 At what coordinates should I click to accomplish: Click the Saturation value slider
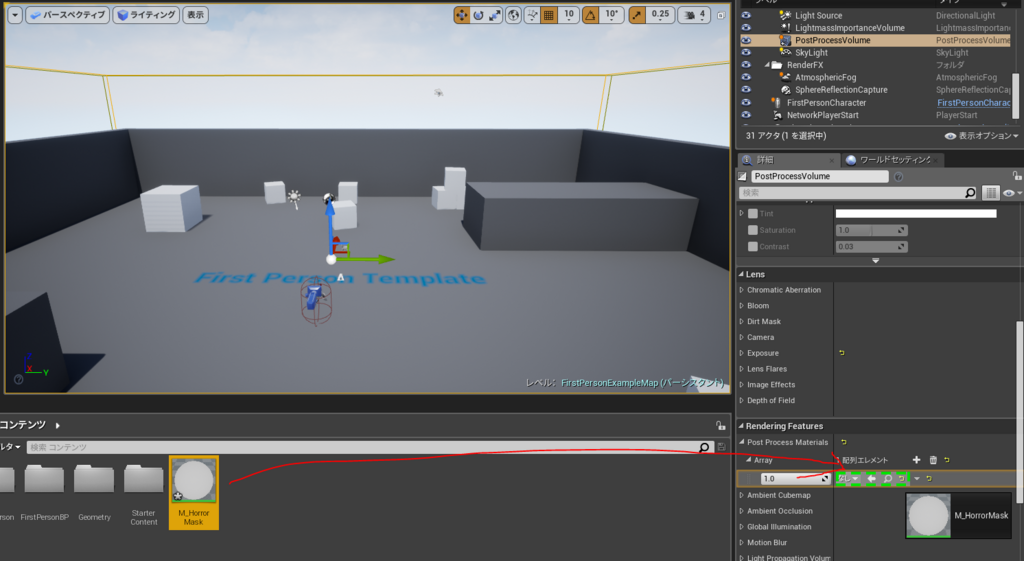click(871, 230)
